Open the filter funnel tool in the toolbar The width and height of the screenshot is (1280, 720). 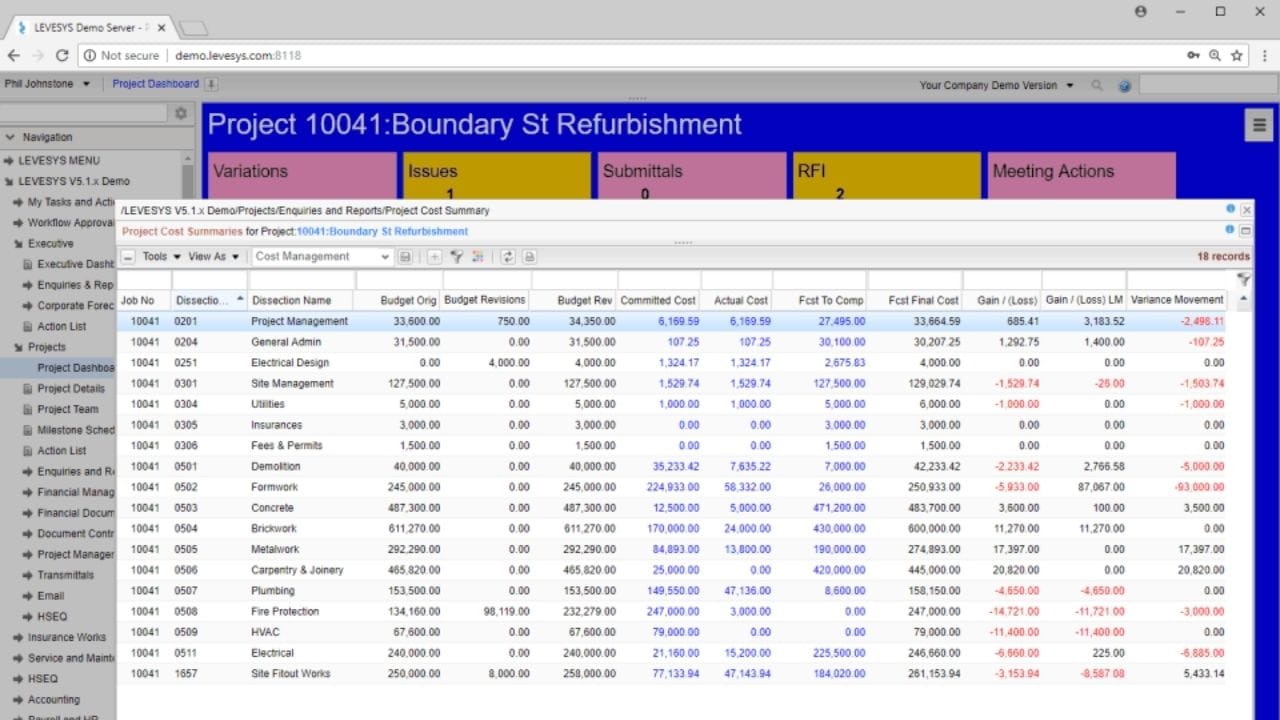coord(457,257)
